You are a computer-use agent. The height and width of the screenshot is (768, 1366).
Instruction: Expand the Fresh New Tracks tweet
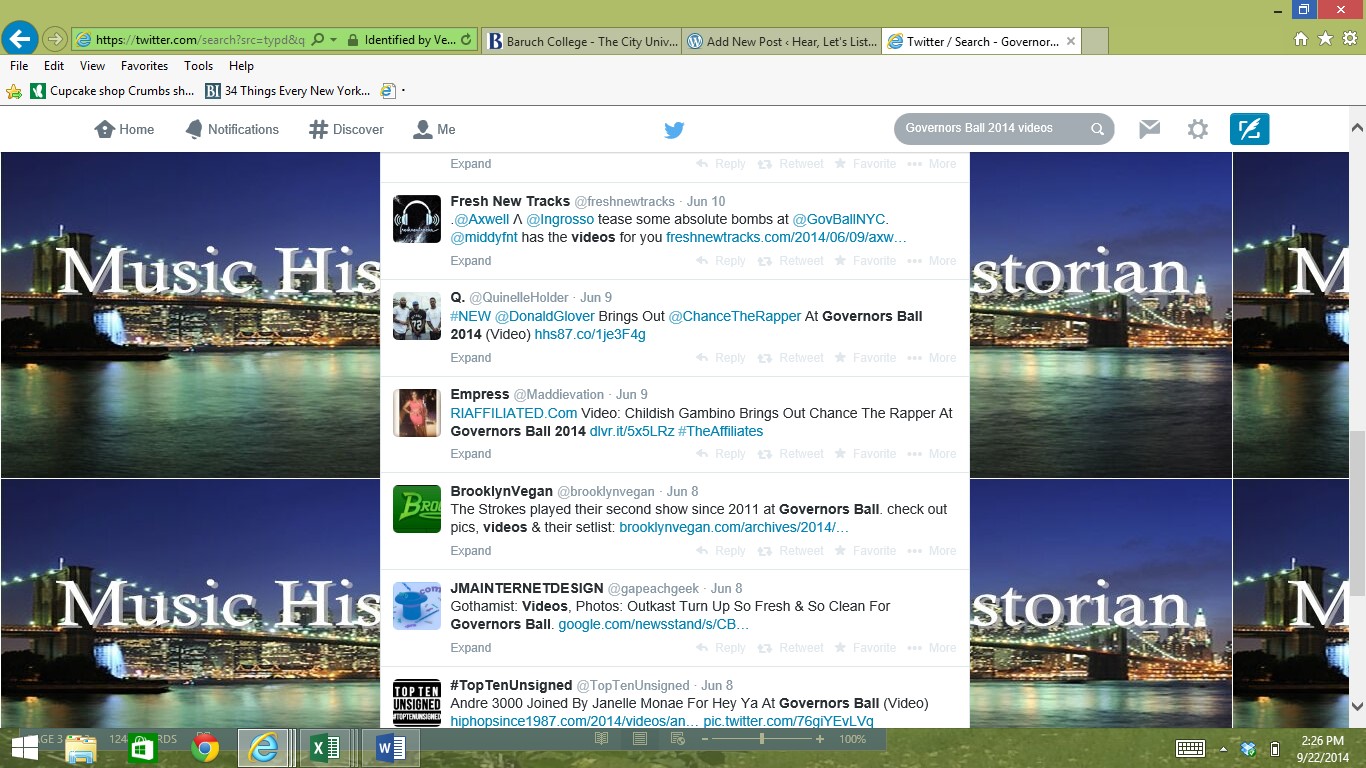[470, 261]
